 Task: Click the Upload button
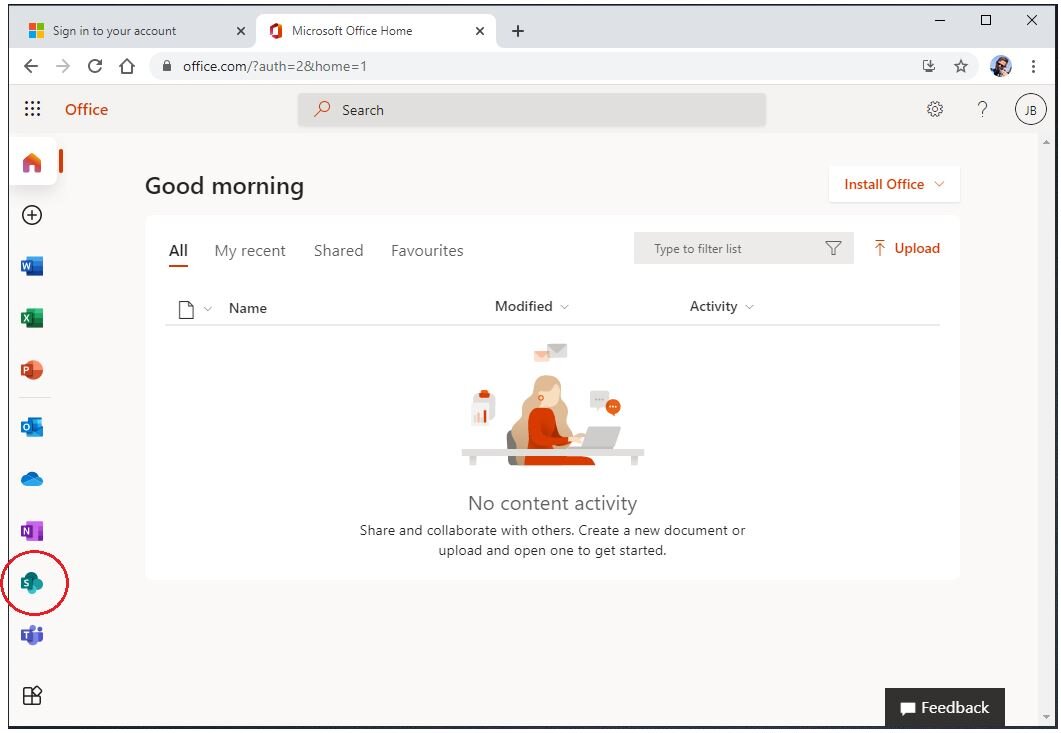[x=907, y=248]
